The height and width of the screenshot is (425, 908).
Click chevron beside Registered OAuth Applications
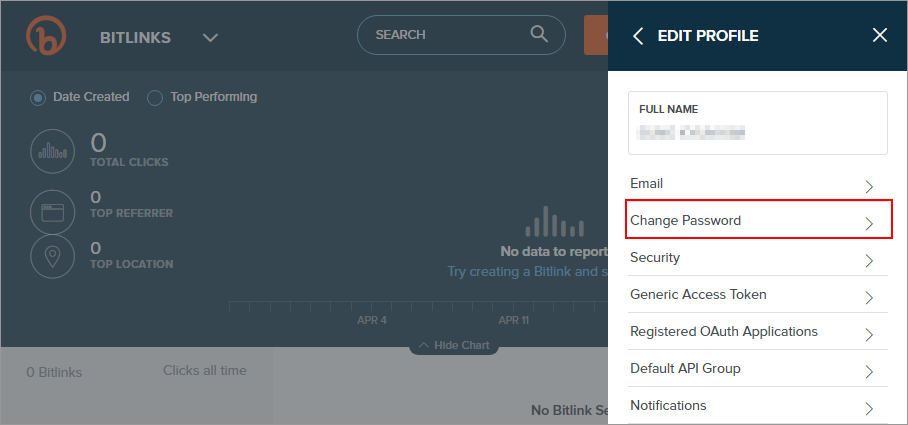tap(869, 335)
